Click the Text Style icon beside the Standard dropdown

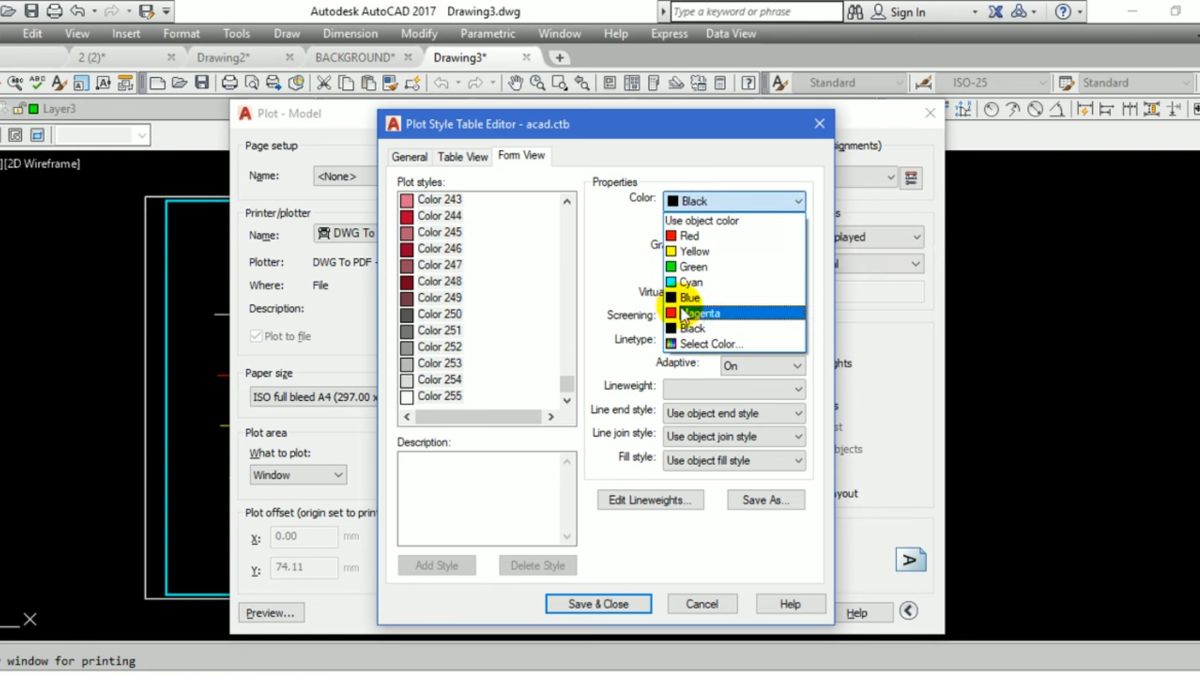(x=780, y=83)
